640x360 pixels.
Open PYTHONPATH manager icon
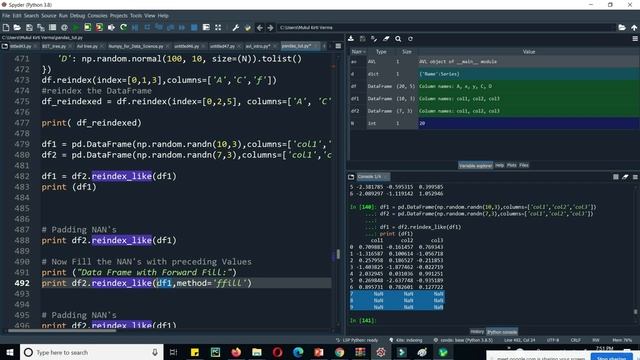(x=247, y=27)
